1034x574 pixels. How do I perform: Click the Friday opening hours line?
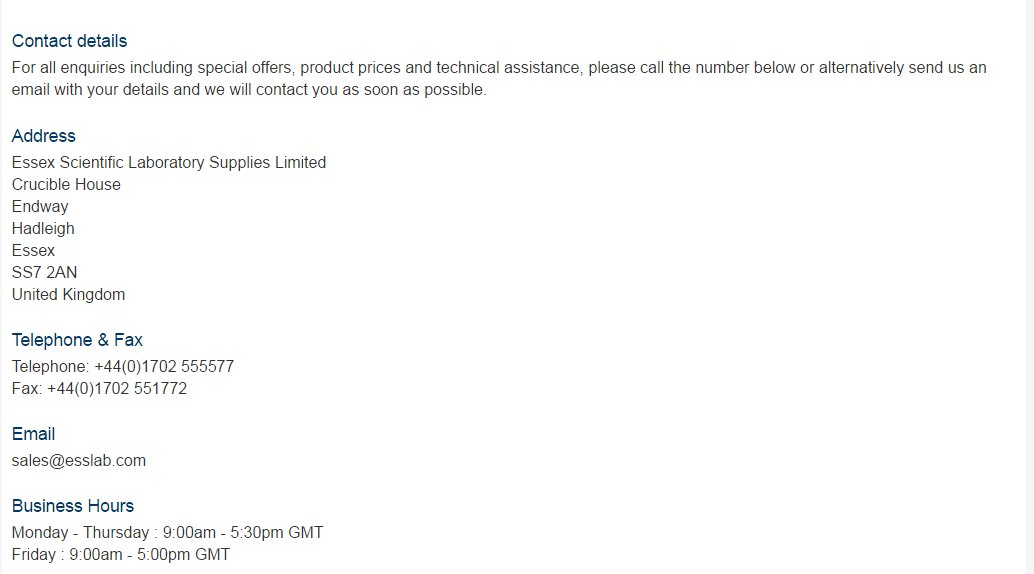point(121,554)
